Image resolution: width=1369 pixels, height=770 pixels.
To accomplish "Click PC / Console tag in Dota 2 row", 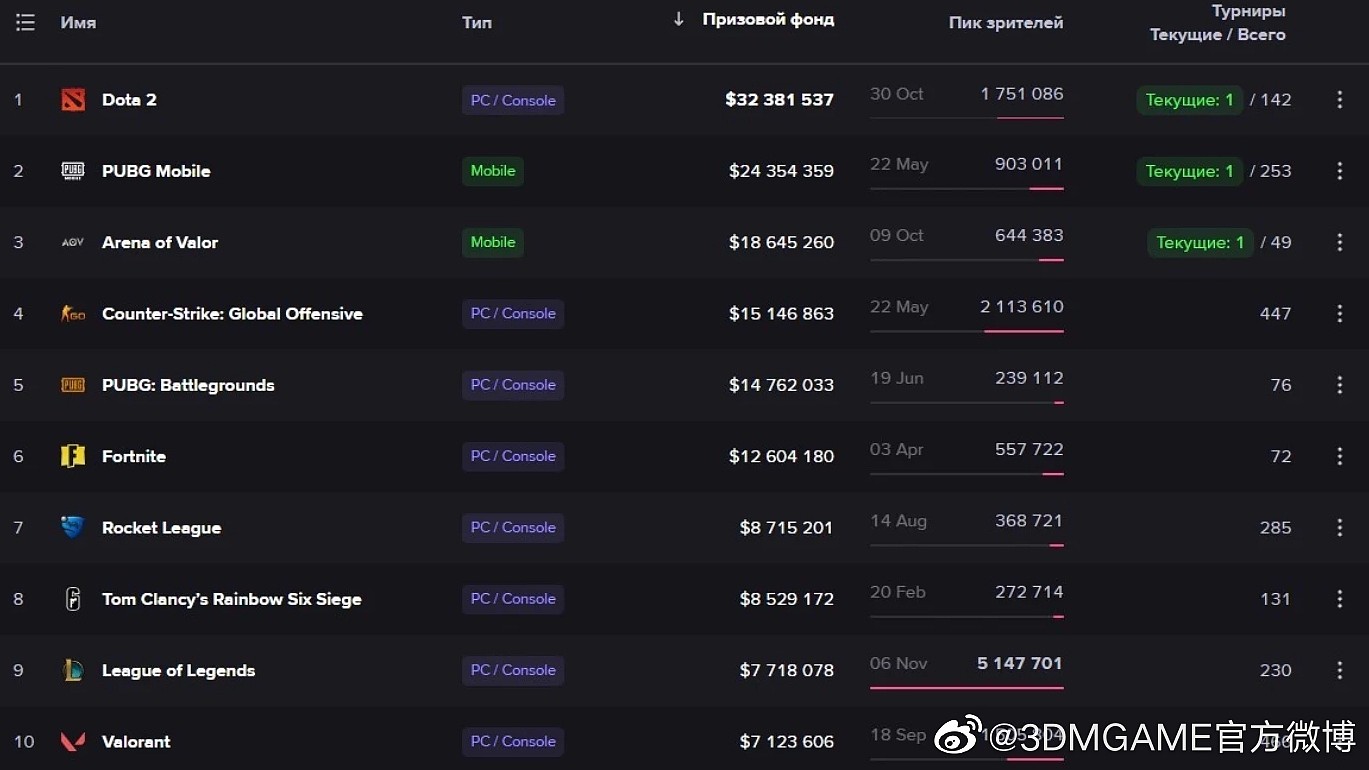I will click(513, 100).
